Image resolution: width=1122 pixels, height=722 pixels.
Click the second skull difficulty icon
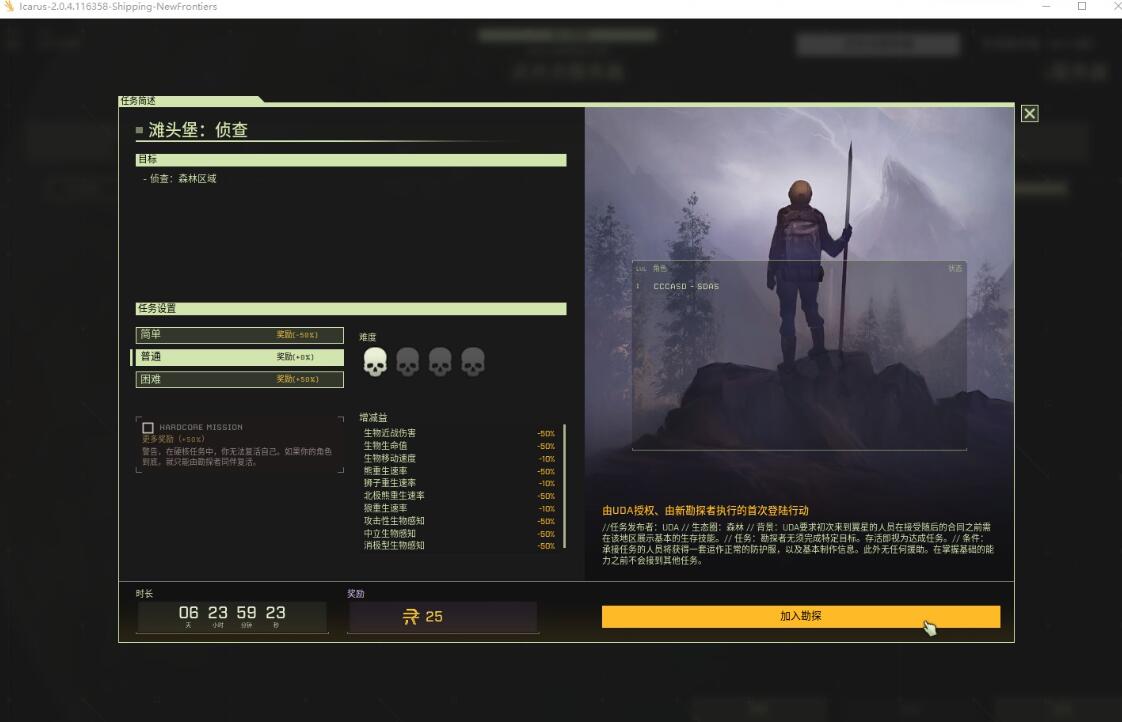pos(408,362)
